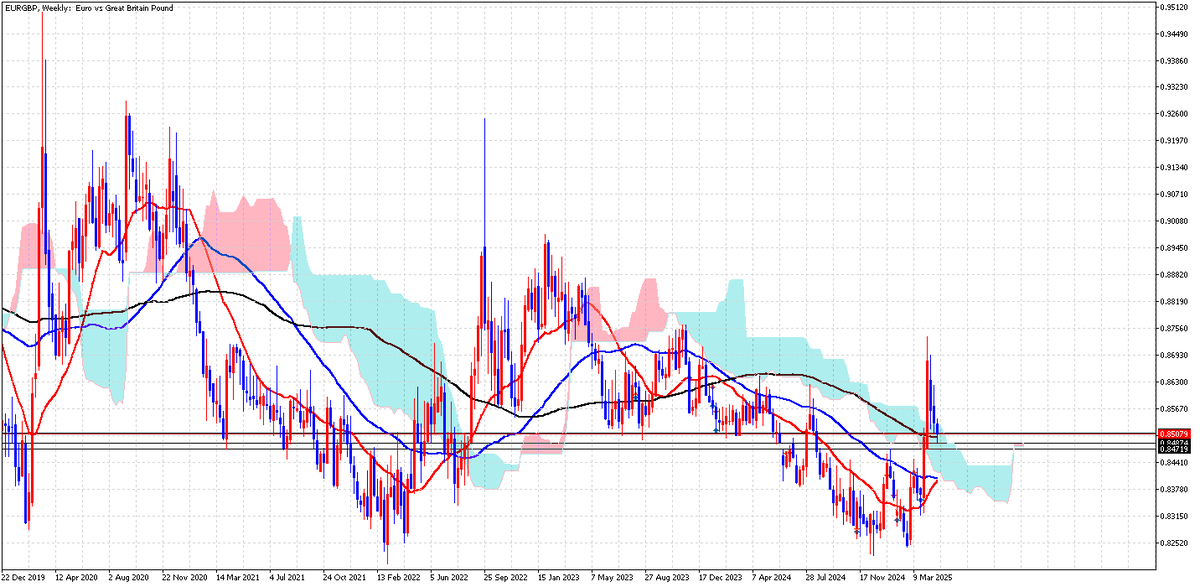This screenshot has height=587, width=1200.
Task: Click the date label '17 Dec 2023'
Action: (x=719, y=578)
